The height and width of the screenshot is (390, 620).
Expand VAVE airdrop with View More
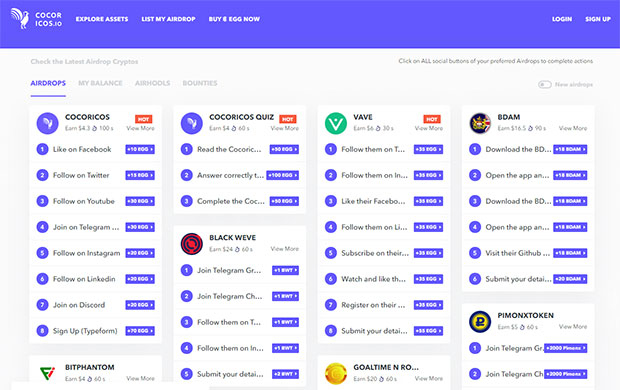point(429,128)
